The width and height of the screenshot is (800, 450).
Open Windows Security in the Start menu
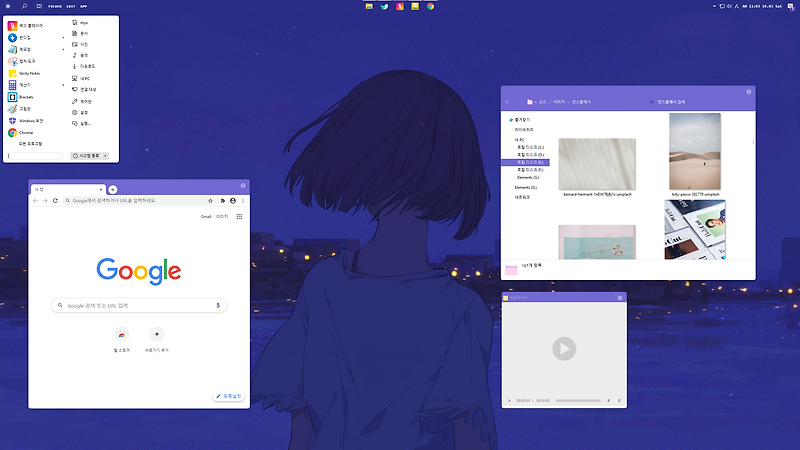click(26, 121)
